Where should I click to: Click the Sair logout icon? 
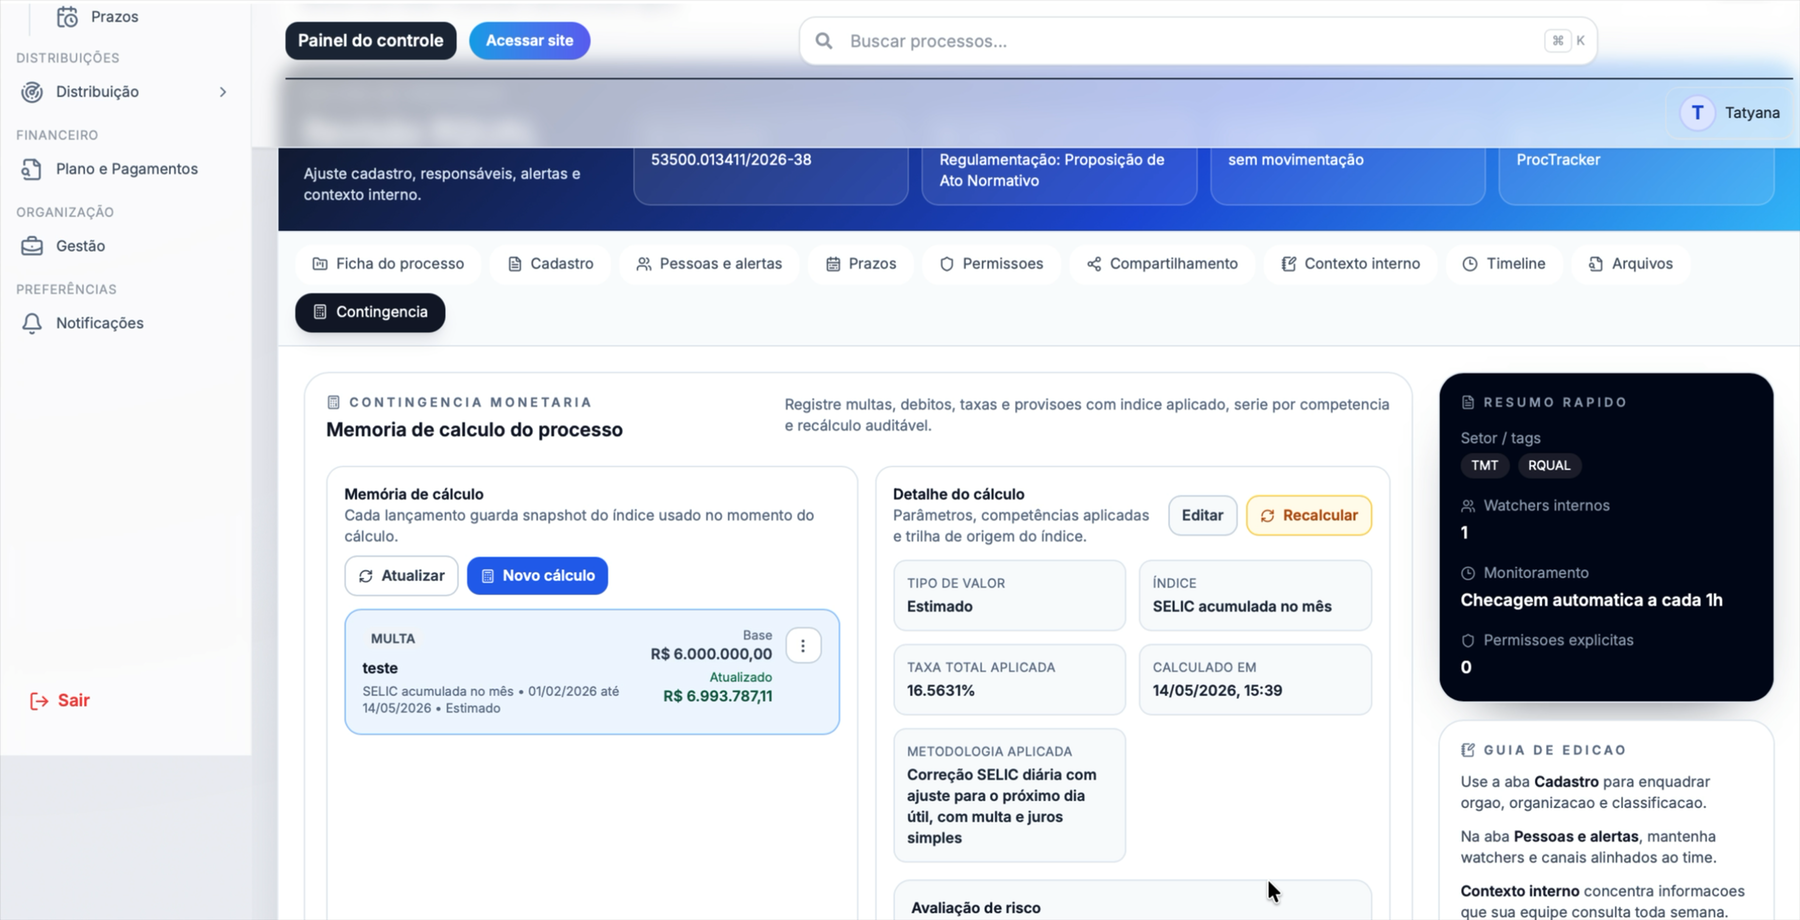(x=39, y=701)
